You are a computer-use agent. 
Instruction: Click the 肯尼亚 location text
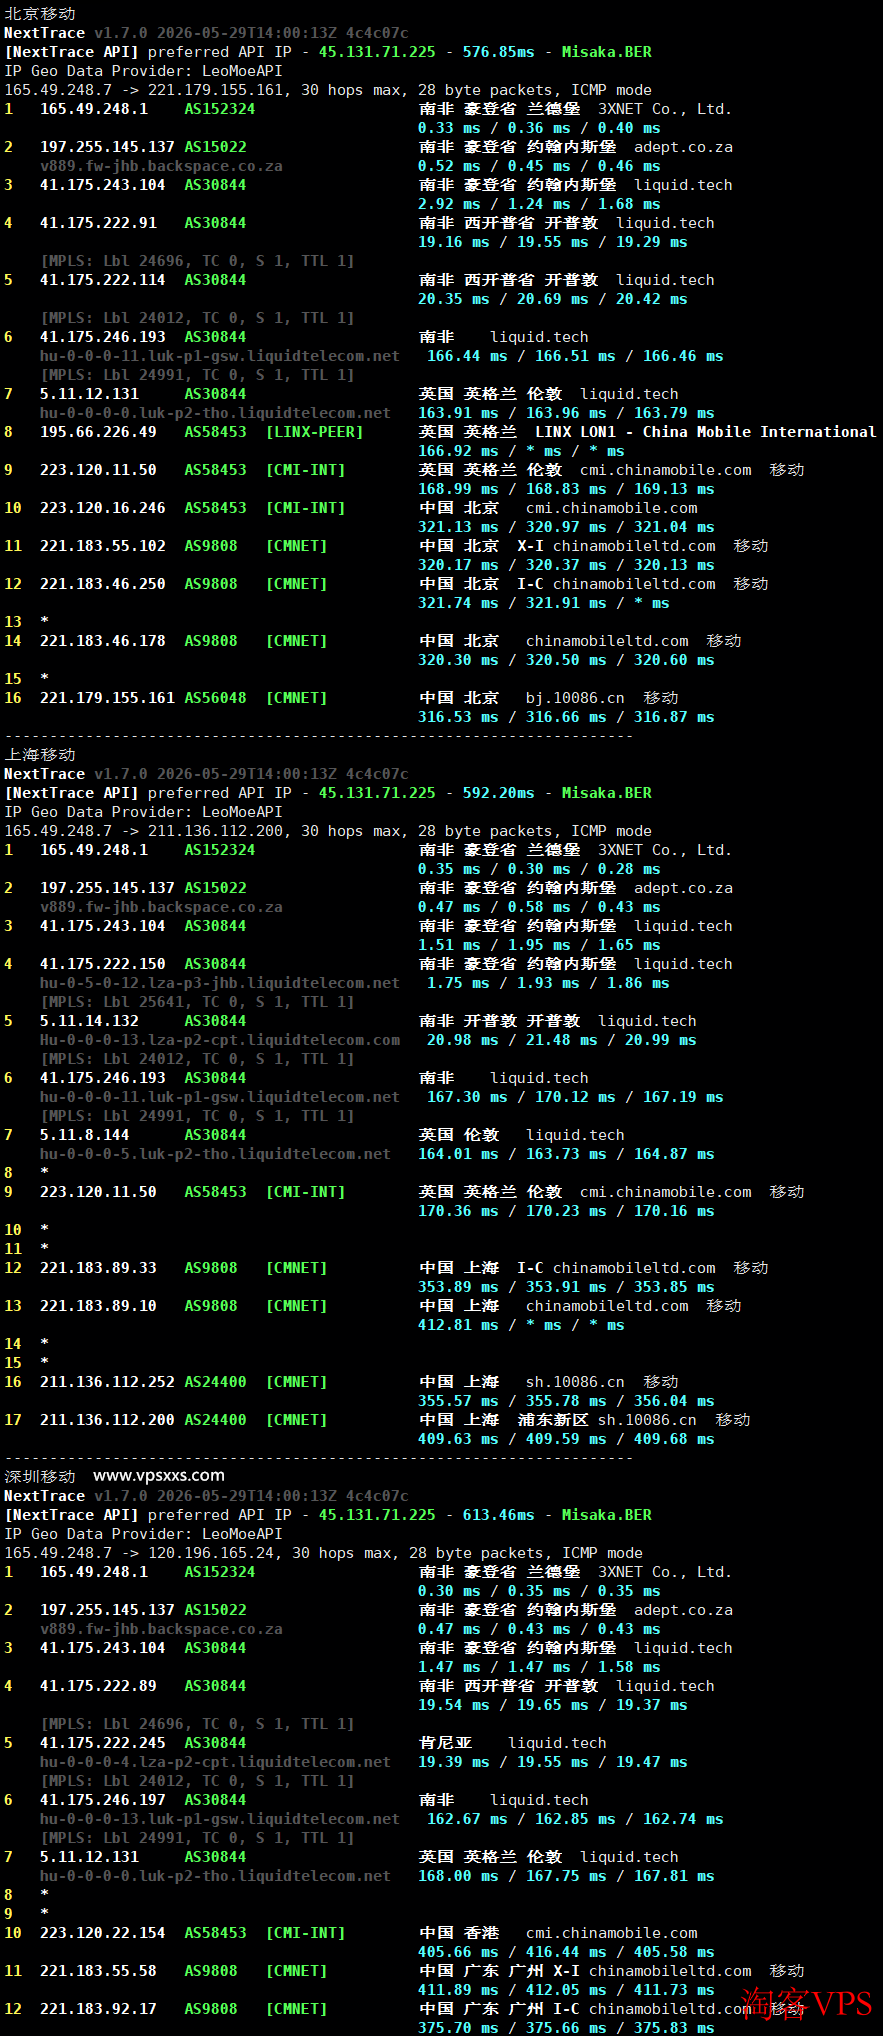(x=445, y=1743)
